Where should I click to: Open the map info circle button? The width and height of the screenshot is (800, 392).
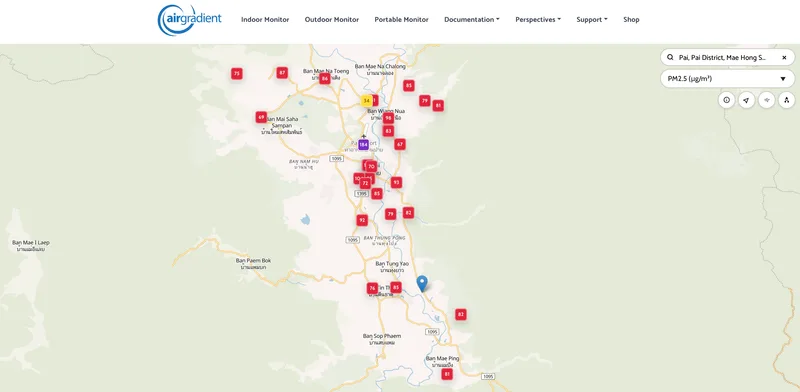coord(727,100)
